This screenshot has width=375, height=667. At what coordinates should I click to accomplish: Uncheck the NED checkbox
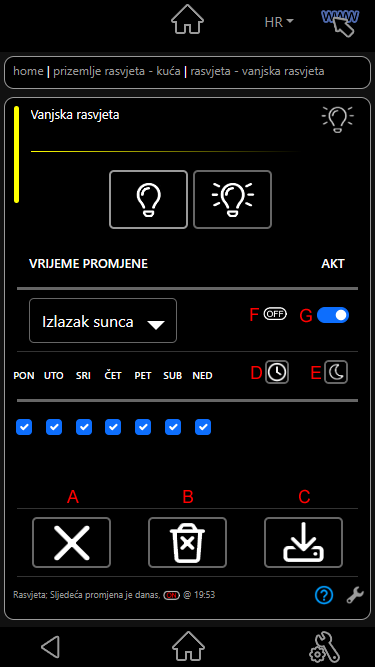point(203,427)
